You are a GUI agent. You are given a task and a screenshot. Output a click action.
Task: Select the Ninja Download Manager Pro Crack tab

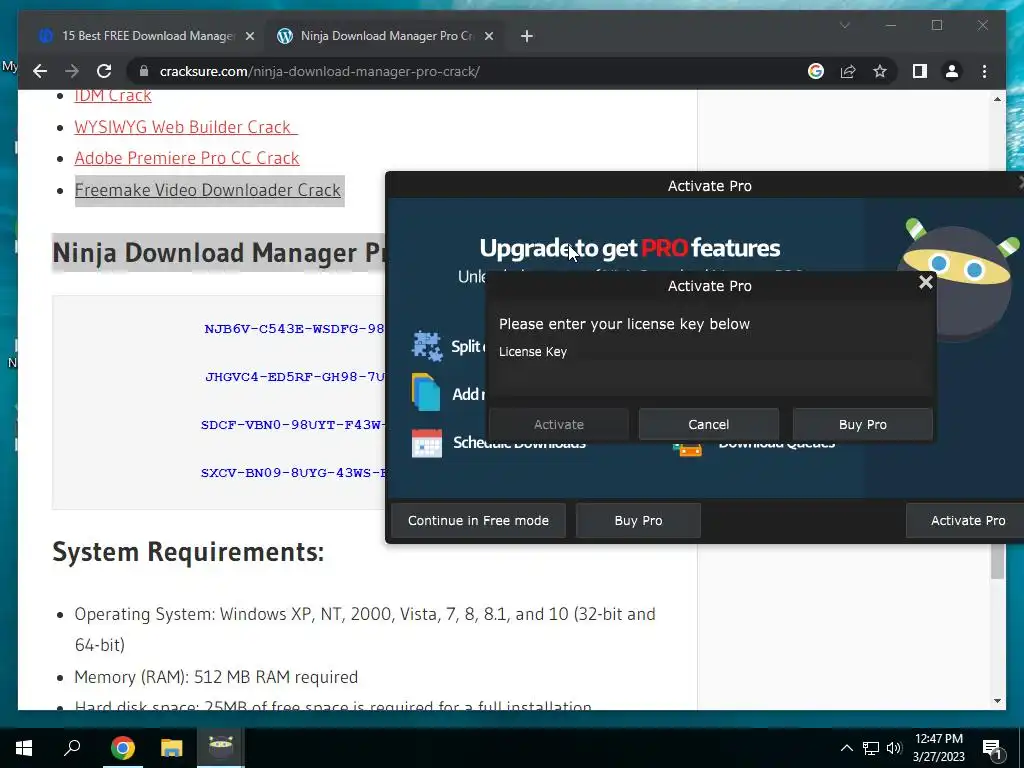(x=386, y=36)
